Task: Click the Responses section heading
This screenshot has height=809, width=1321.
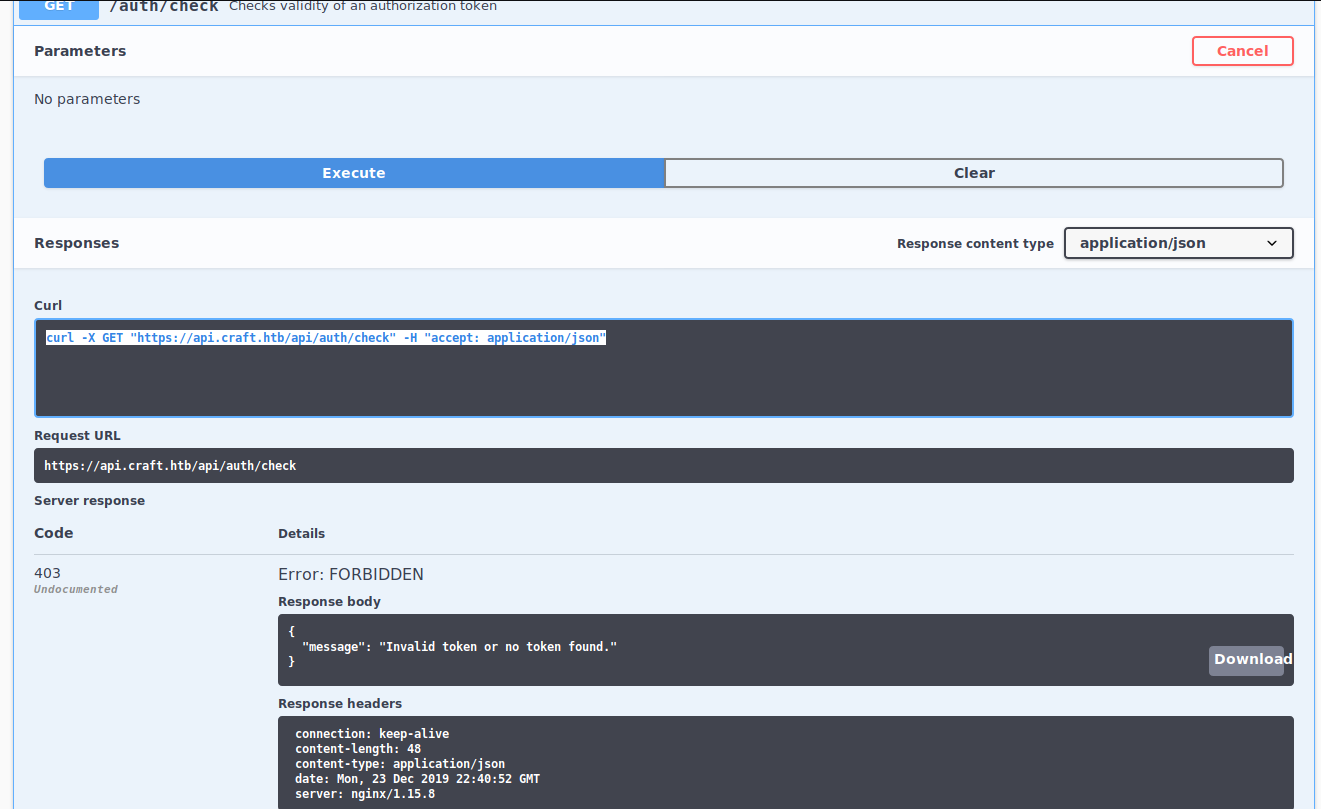Action: (76, 243)
